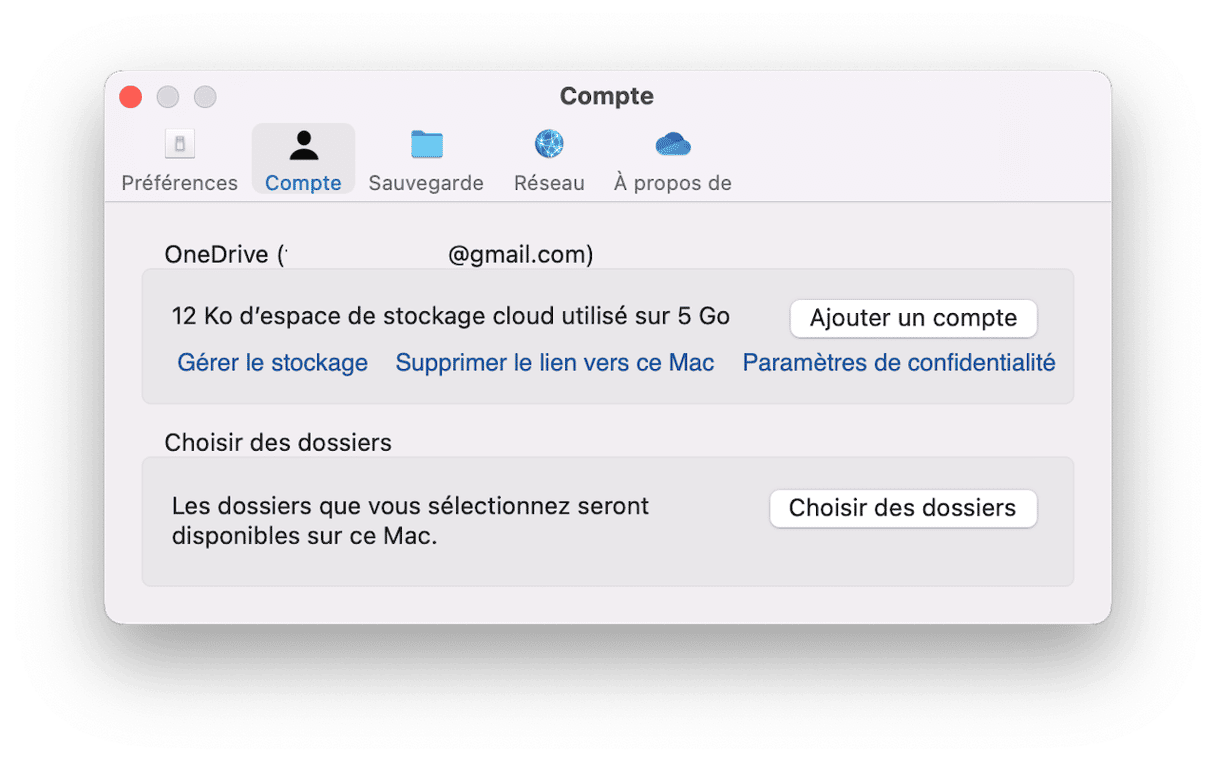Open the OneDrive cloud icon for À propos de
1216x762 pixels.
673,145
